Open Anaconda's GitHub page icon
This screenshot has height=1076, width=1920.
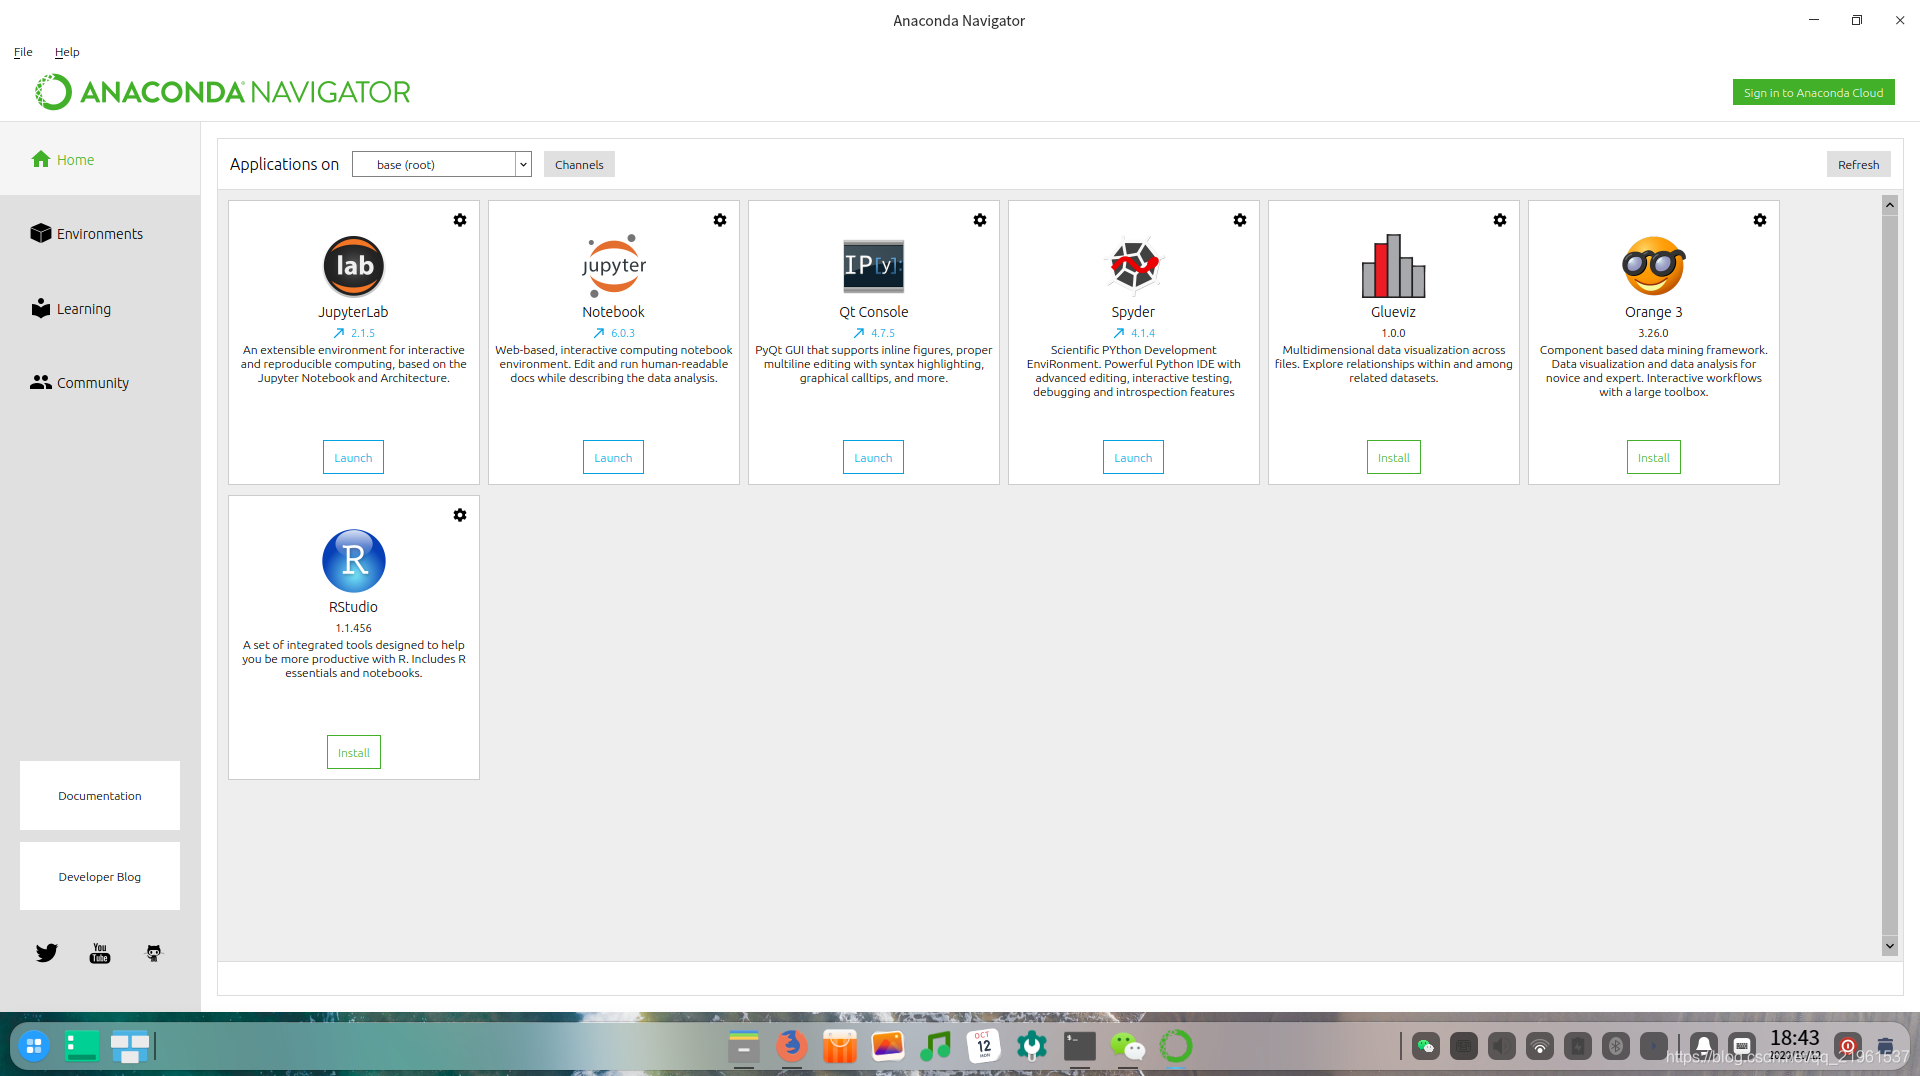click(154, 953)
